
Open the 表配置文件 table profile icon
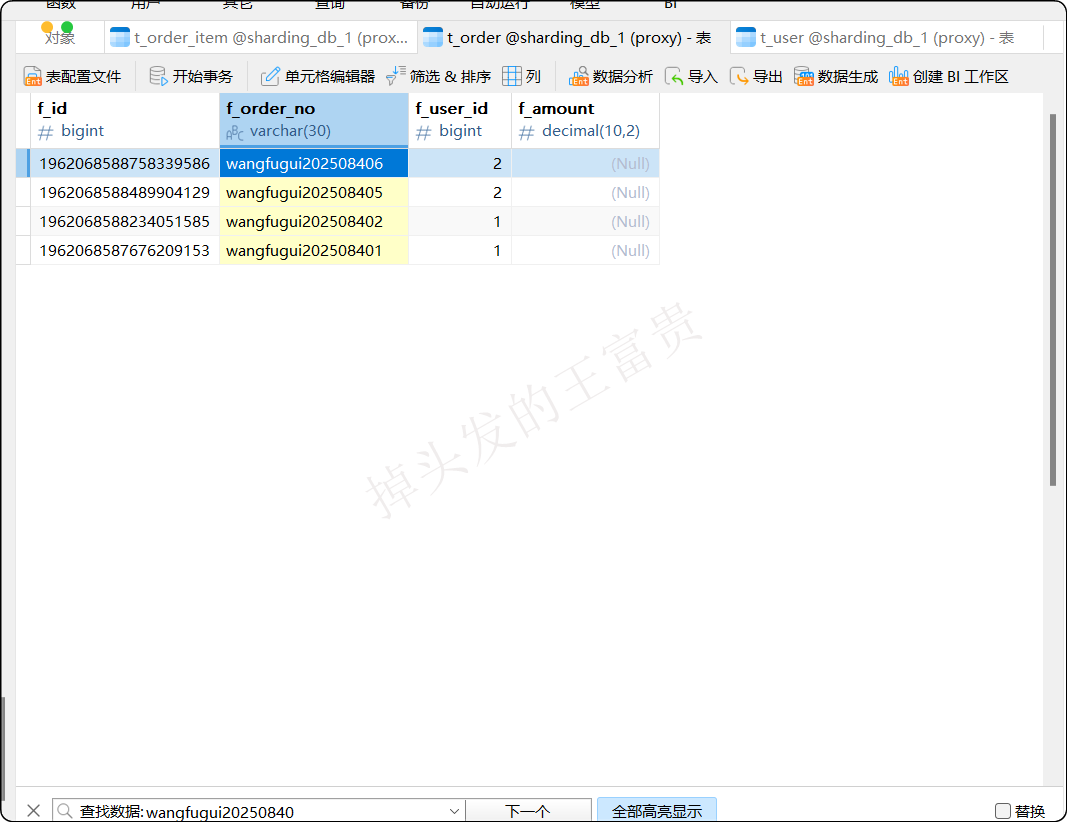tap(33, 76)
